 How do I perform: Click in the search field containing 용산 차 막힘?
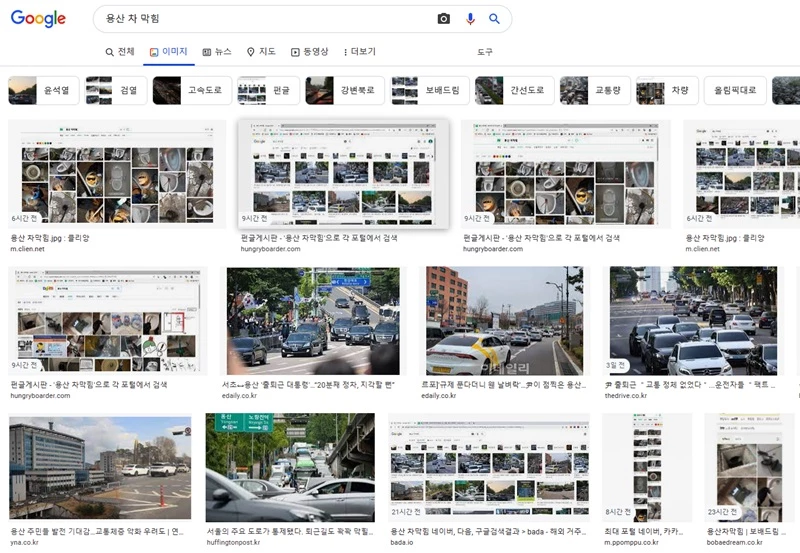click(260, 19)
